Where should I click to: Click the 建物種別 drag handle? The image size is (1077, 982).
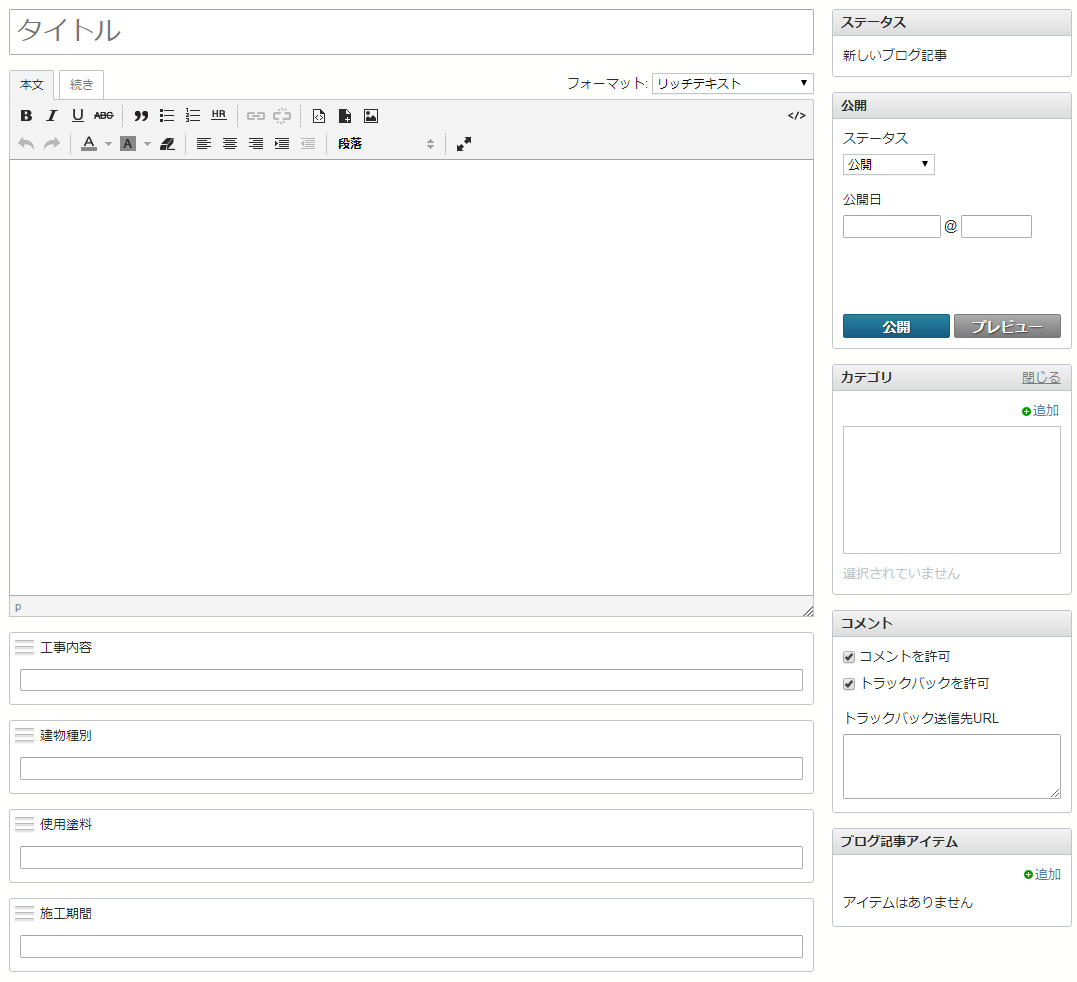24,735
